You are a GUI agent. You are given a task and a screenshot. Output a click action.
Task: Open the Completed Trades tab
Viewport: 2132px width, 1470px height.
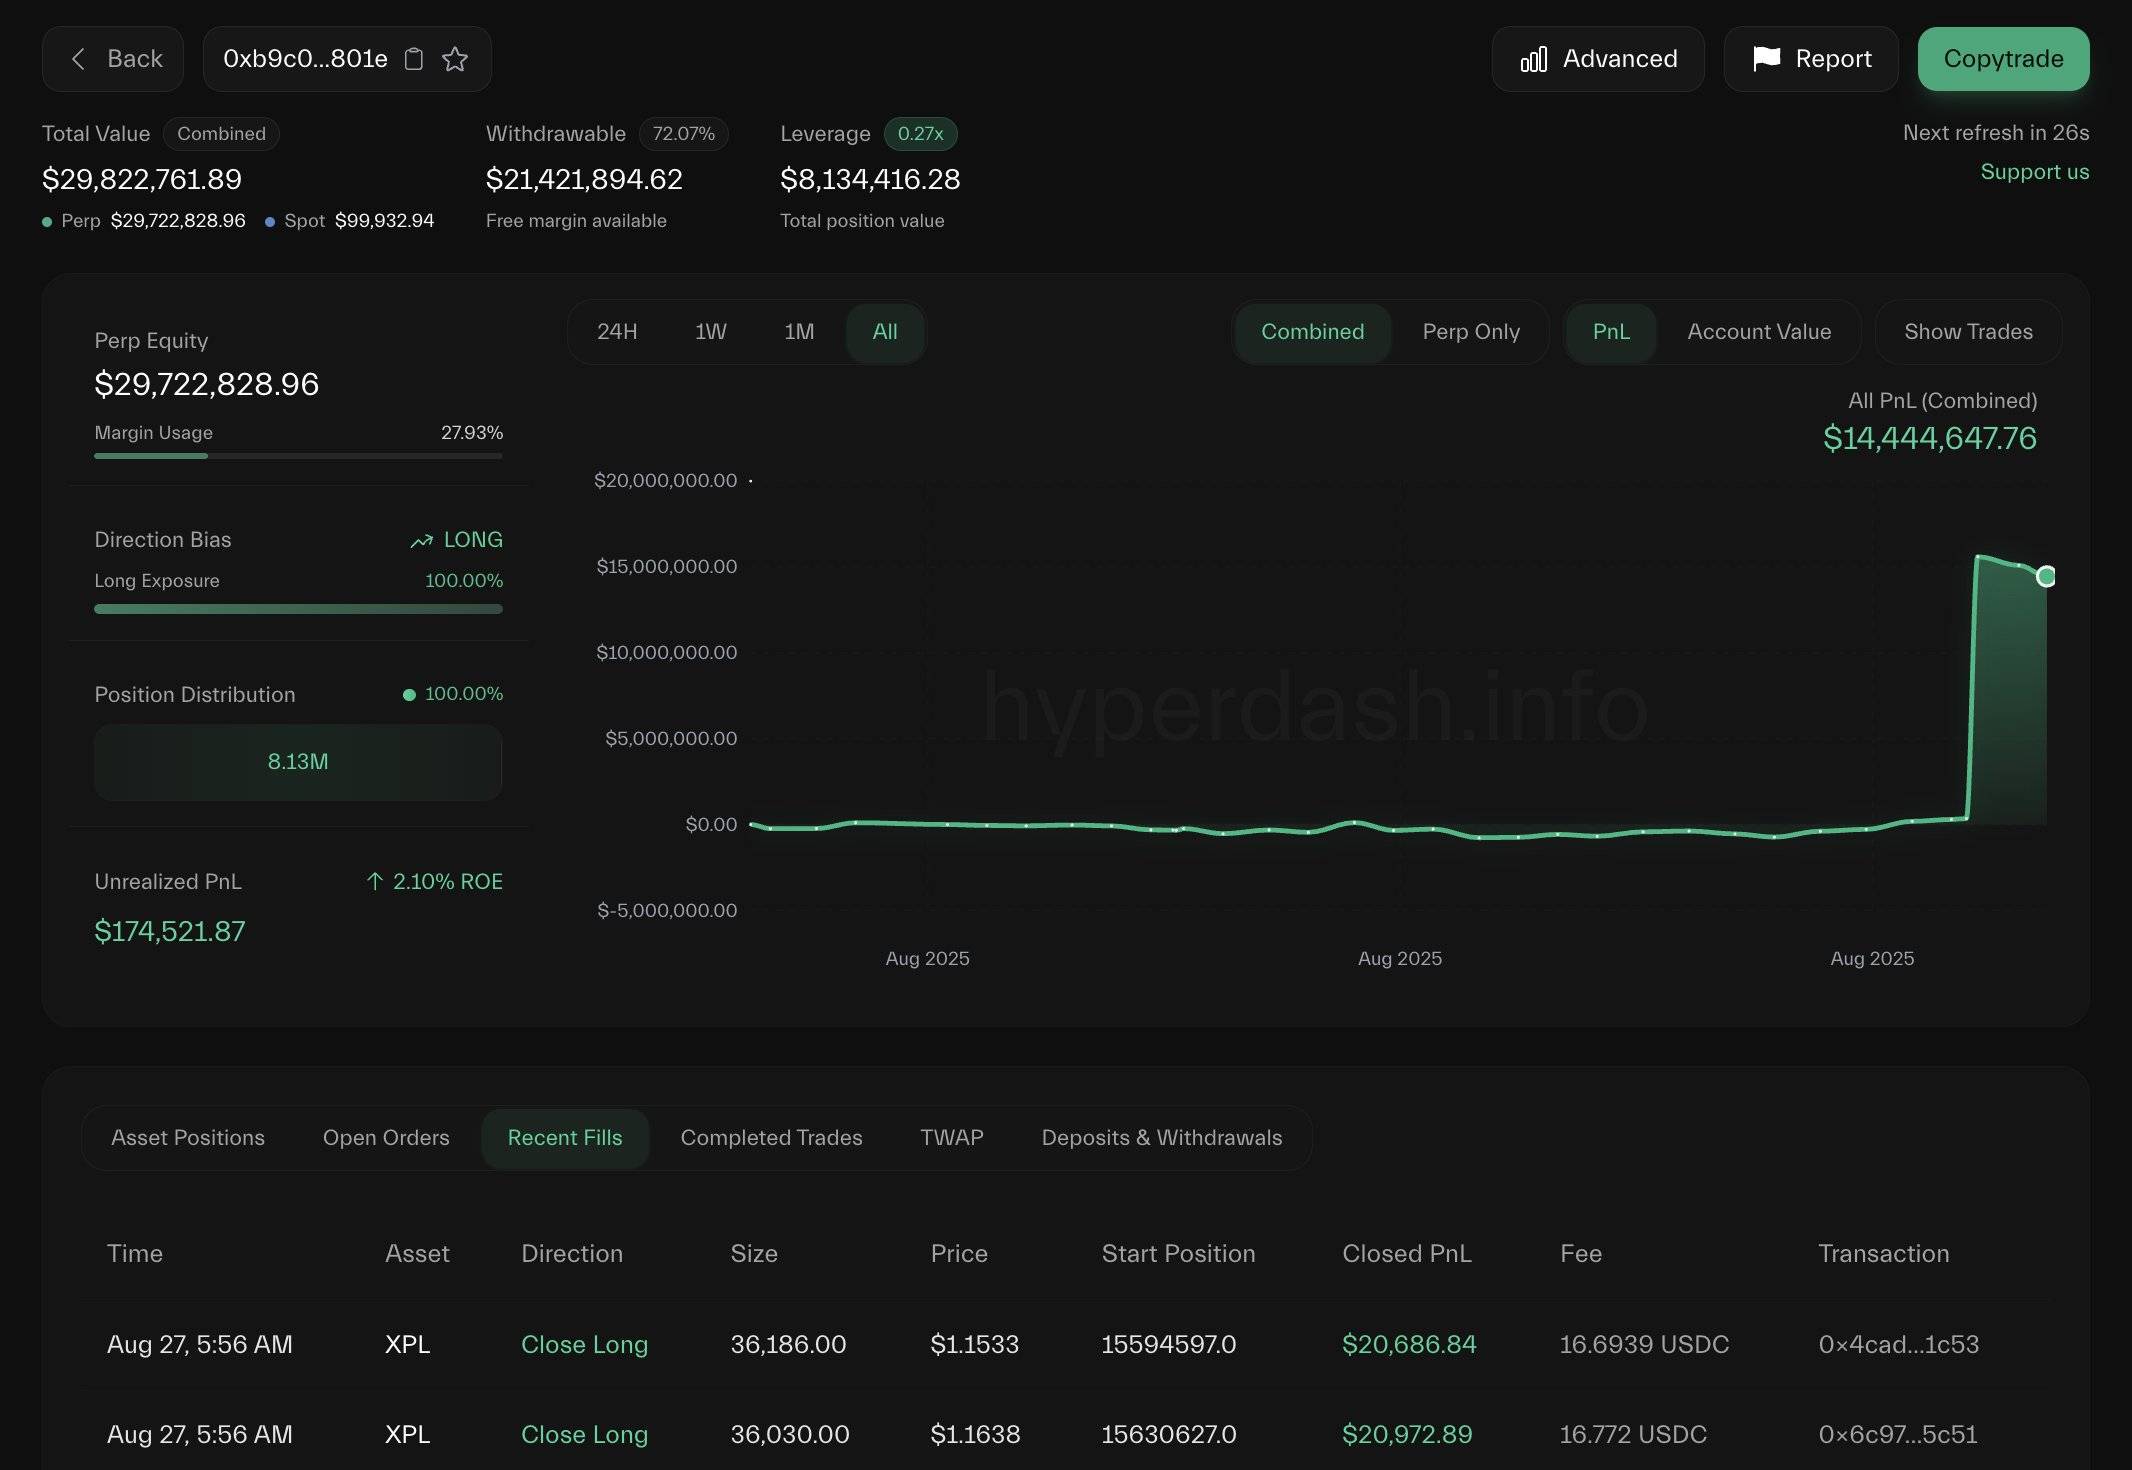[771, 1138]
